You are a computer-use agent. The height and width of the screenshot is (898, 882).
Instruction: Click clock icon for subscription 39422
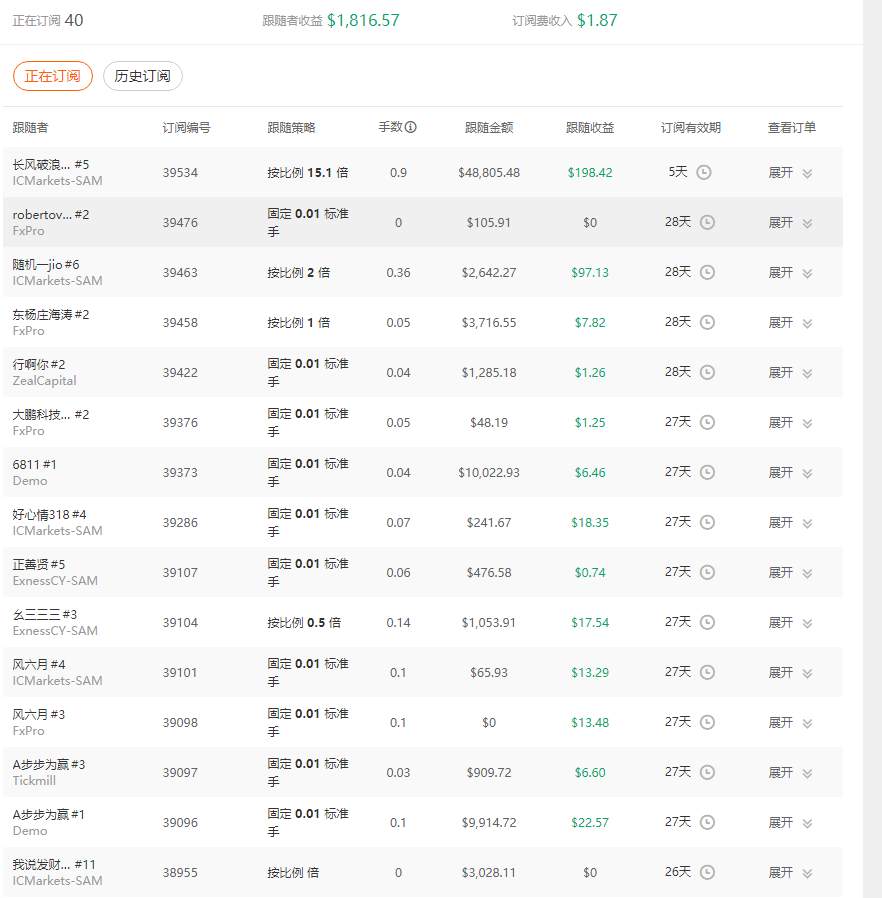point(707,372)
